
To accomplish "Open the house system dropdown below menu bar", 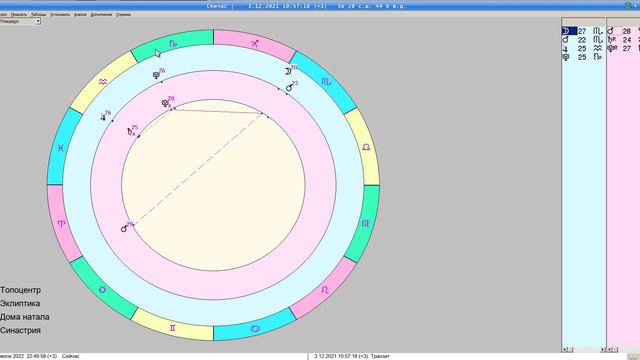I will click(38, 21).
